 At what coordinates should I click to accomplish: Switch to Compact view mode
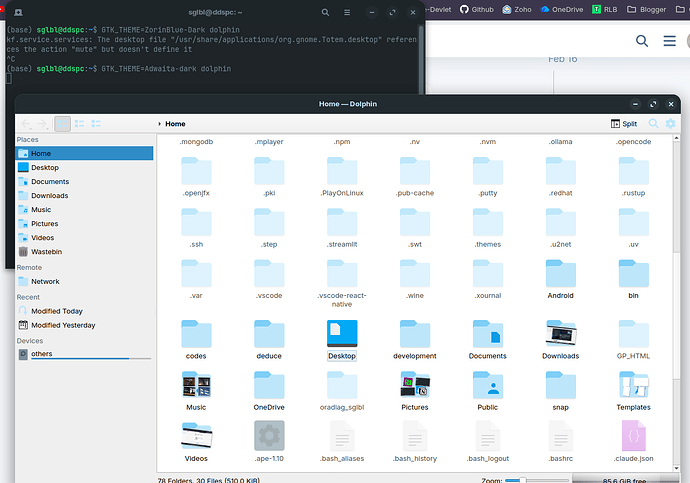(80, 124)
